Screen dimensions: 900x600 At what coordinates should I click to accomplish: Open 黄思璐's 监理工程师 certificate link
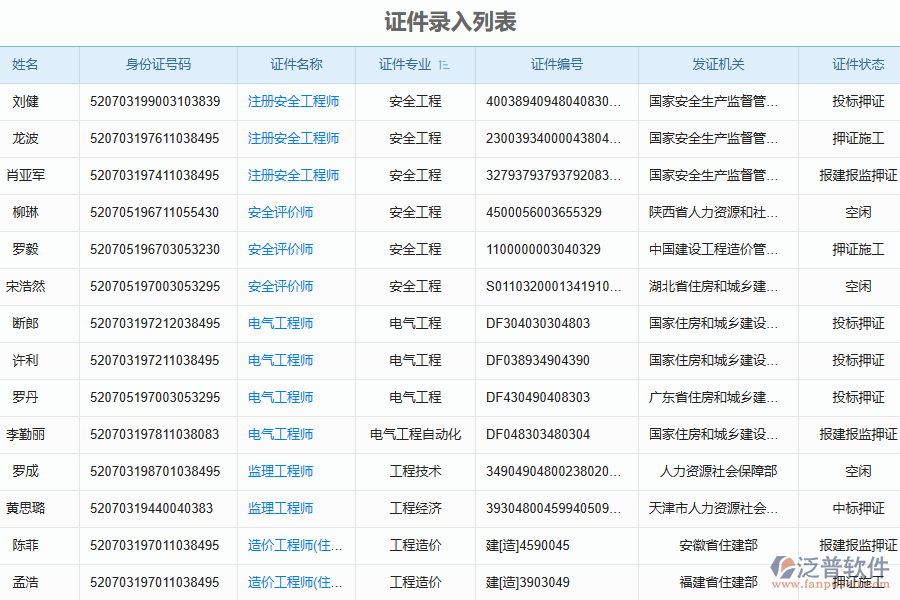280,508
